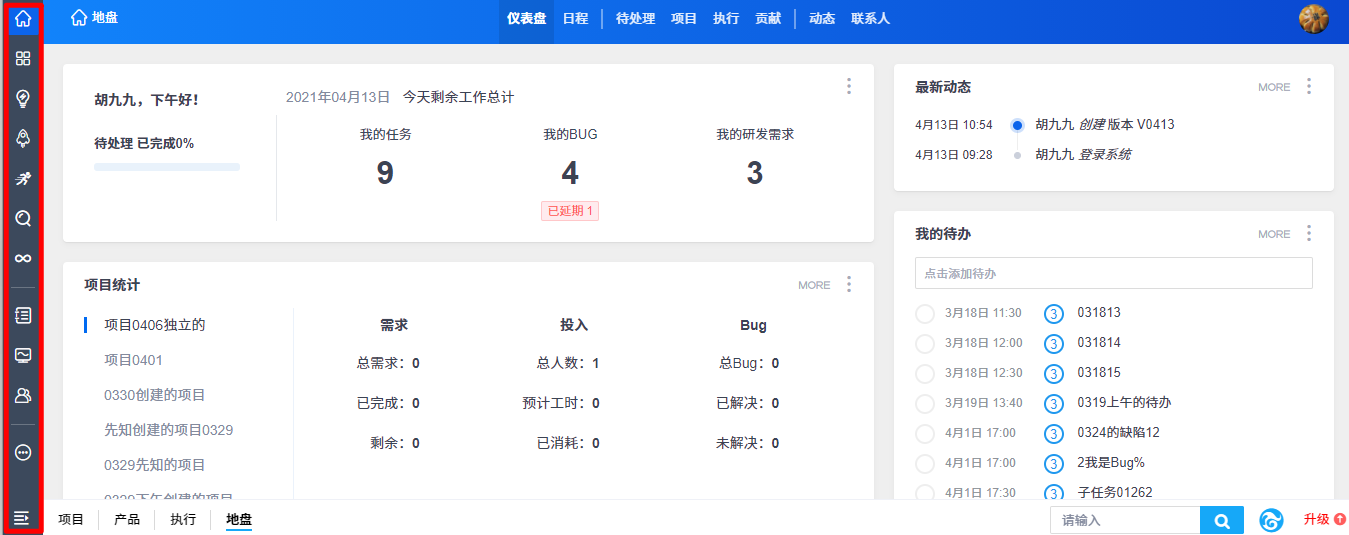Open the infinity DevOps icon in the sidebar

click(23, 258)
